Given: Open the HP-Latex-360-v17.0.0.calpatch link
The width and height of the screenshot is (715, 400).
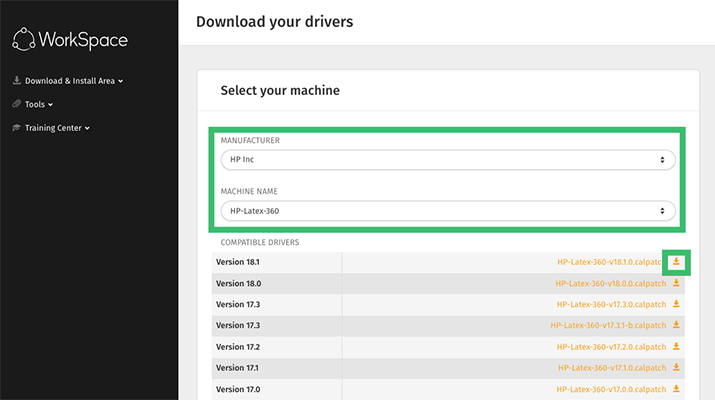Looking at the screenshot, I should point(611,389).
